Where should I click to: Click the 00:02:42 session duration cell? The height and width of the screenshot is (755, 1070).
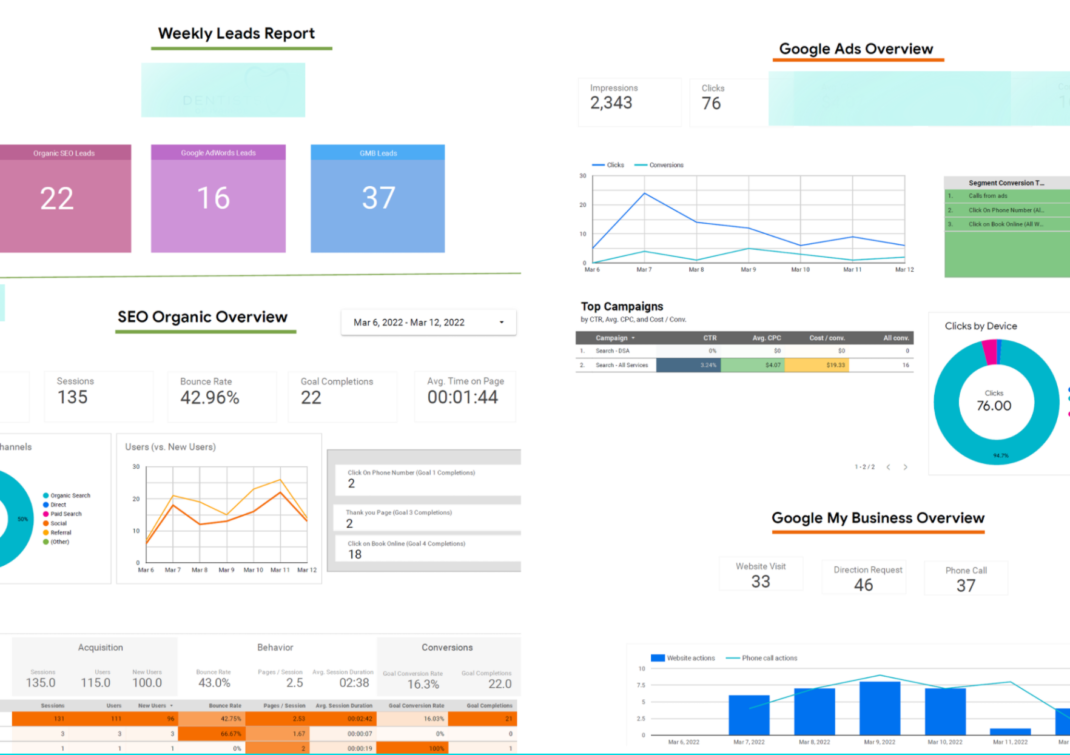[343, 719]
